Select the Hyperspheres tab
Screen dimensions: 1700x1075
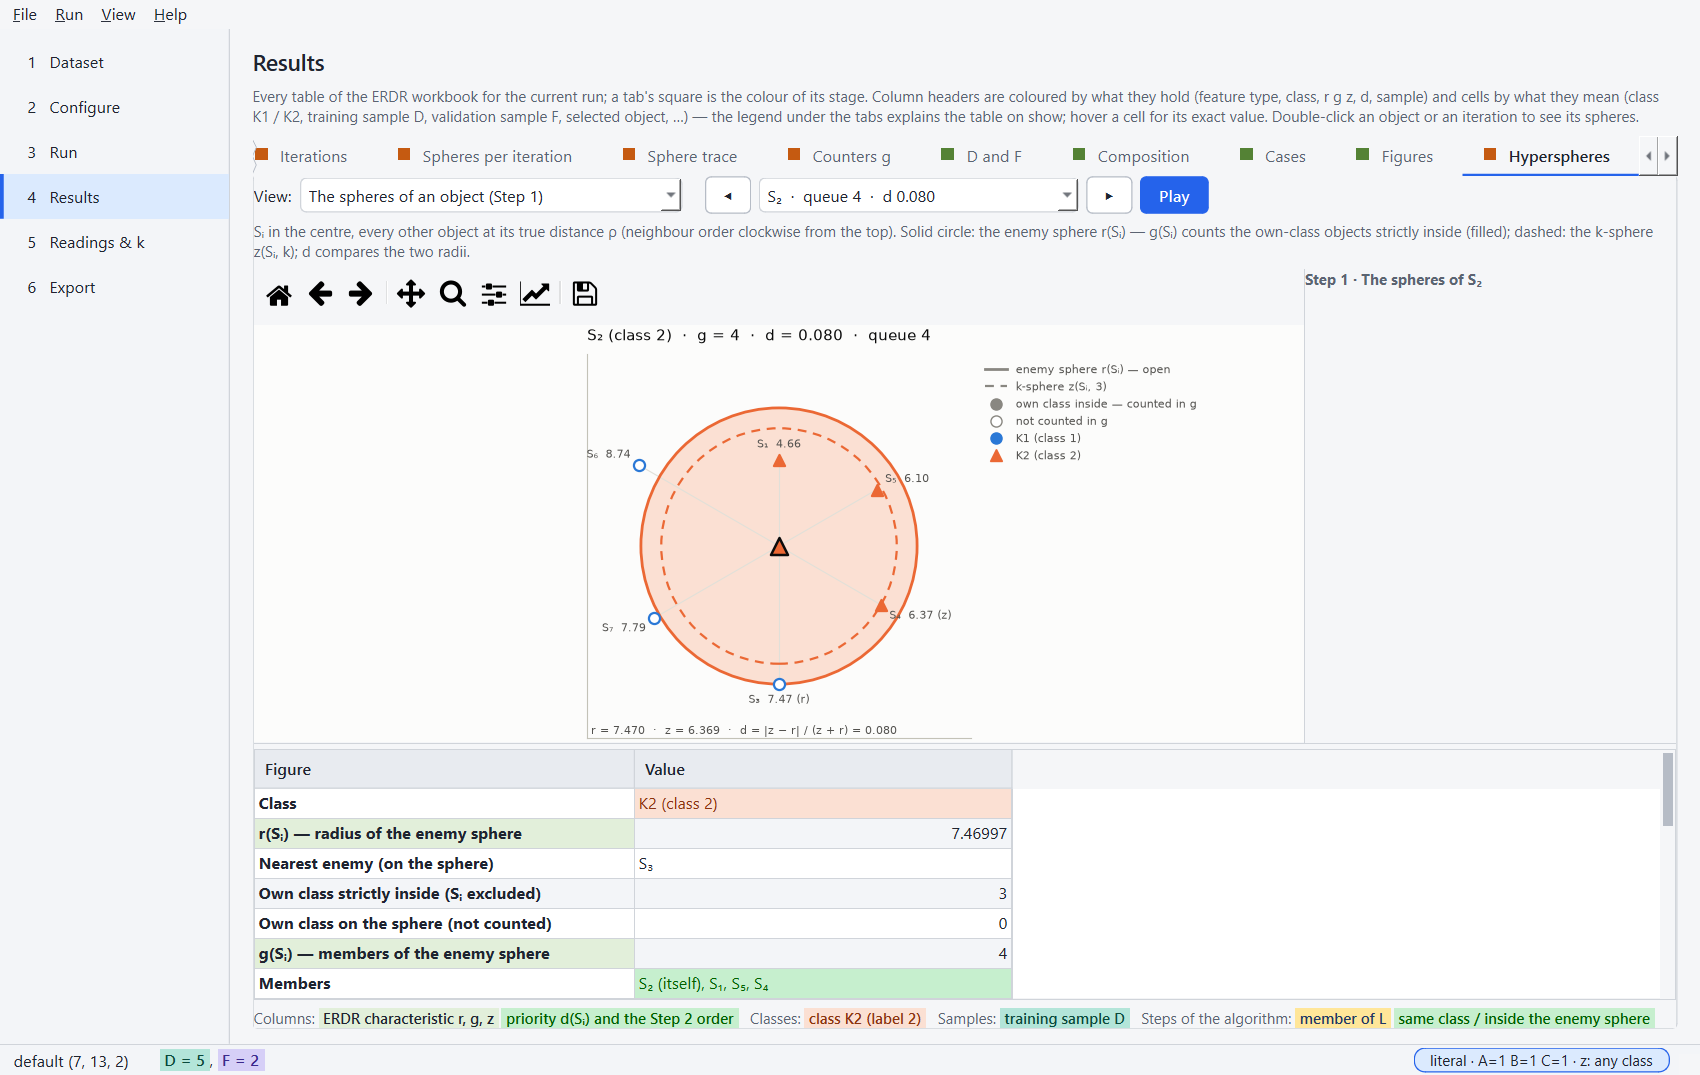coord(1548,156)
